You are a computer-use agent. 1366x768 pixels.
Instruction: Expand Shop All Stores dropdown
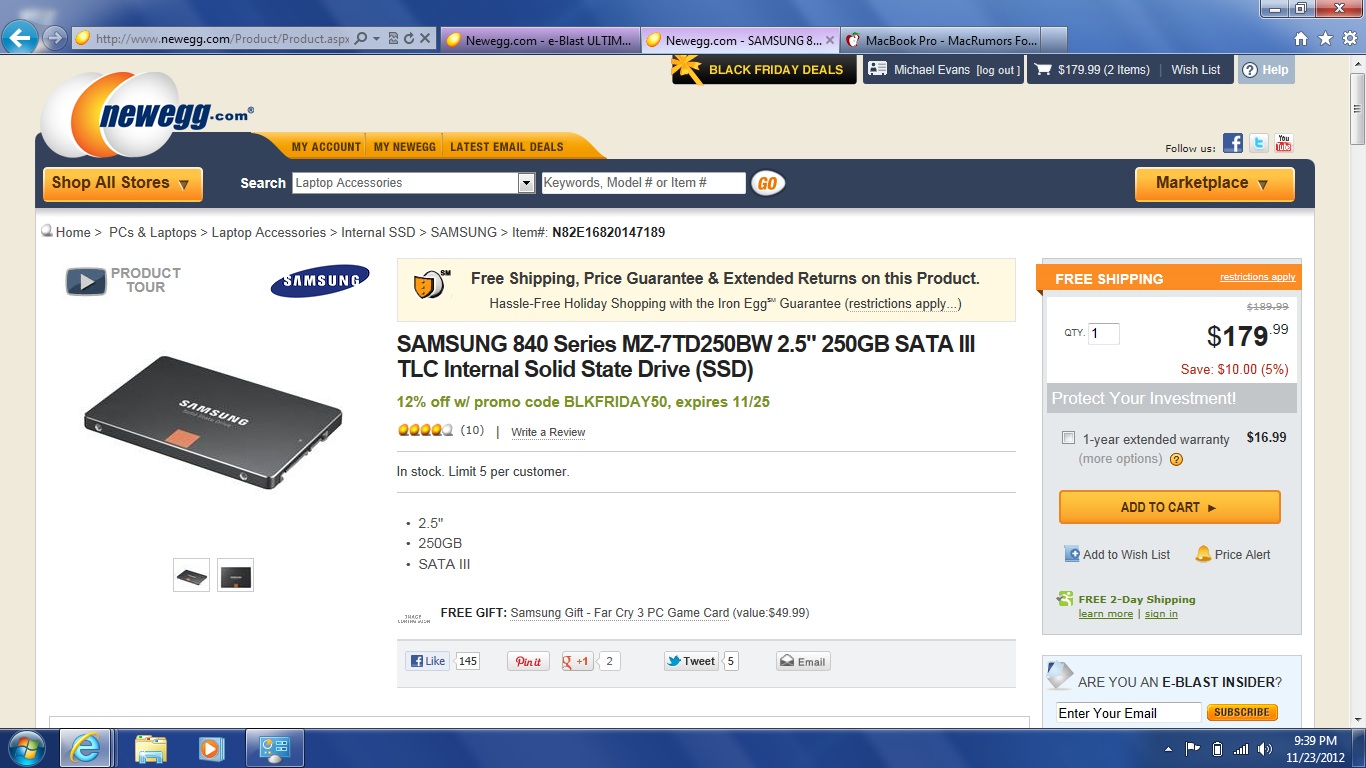[122, 184]
